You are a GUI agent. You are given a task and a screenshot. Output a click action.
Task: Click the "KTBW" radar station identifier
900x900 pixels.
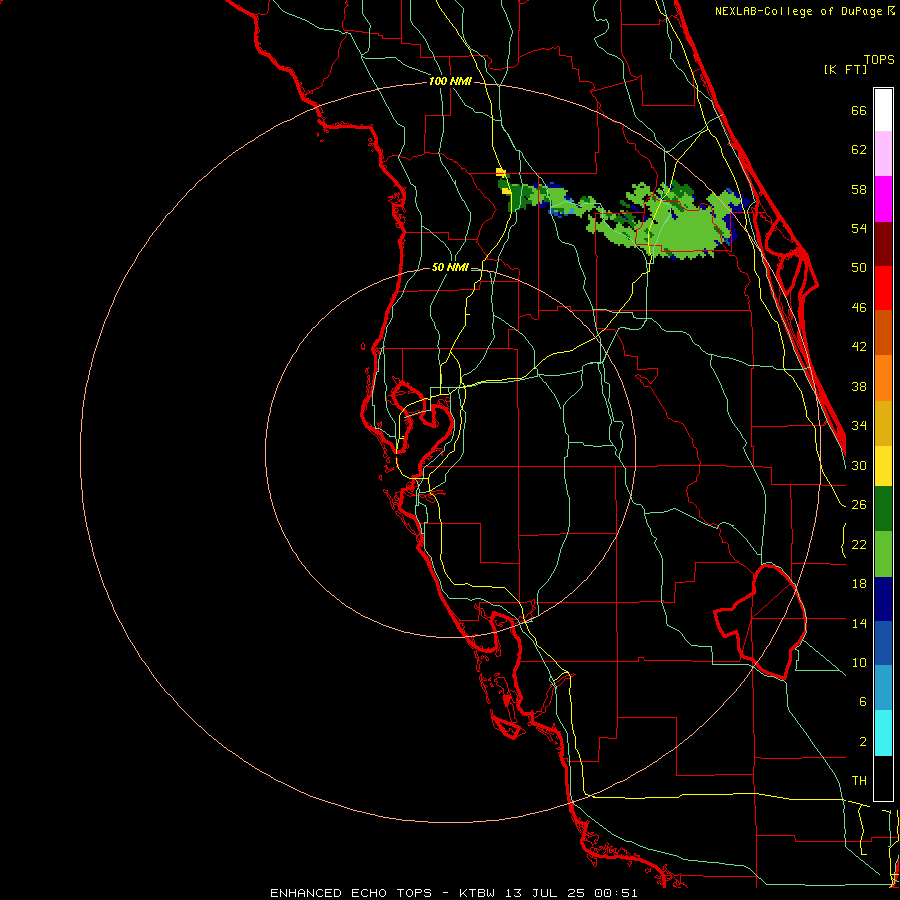[477, 893]
